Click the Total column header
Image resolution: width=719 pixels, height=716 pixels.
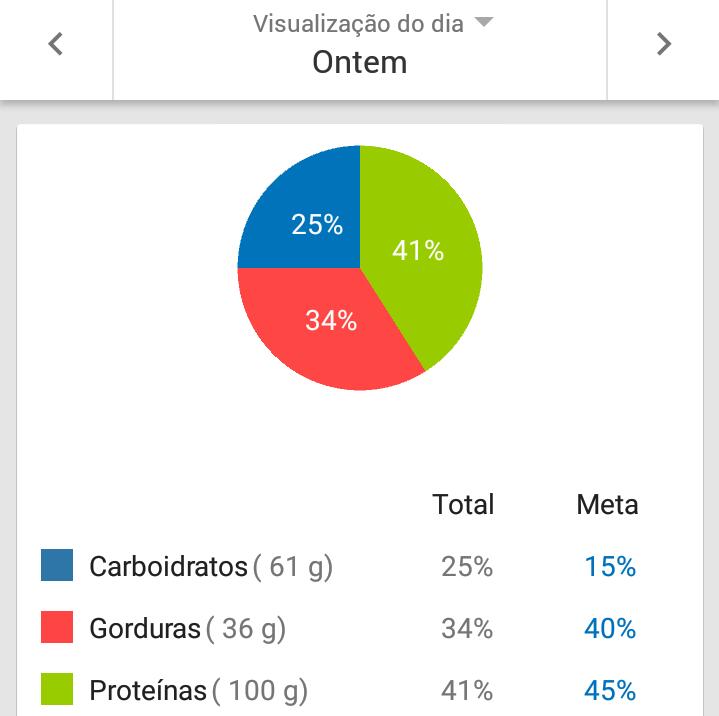pos(463,505)
